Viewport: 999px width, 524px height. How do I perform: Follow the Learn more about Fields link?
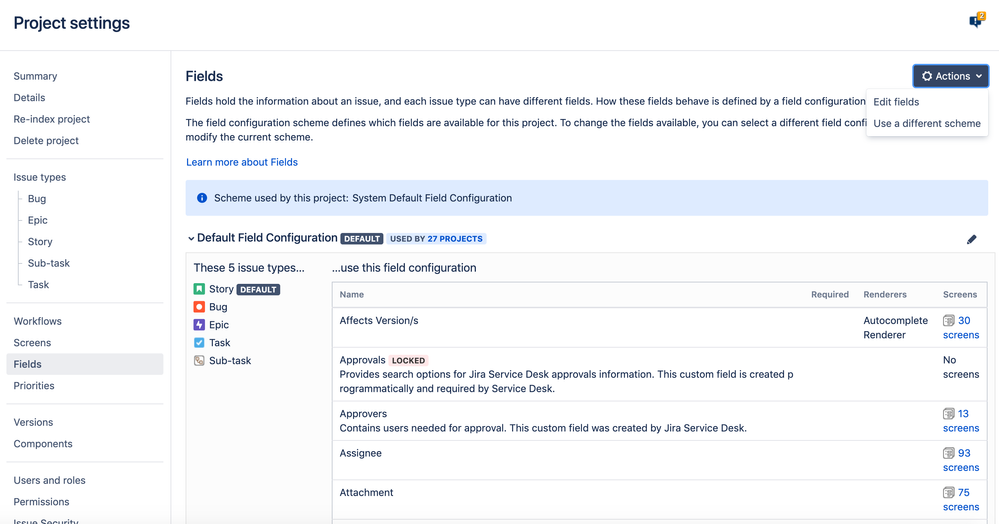(242, 162)
